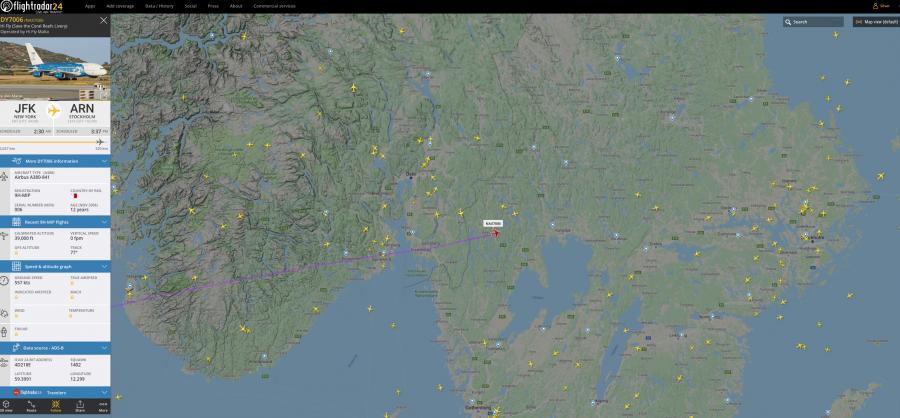Viewport: 900px width, 418px height.
Task: Expand Recent 9H-MIP flights section
Action: tap(55, 222)
